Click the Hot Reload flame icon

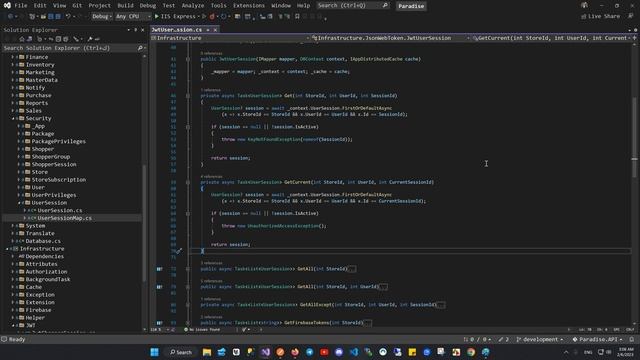pos(212,16)
